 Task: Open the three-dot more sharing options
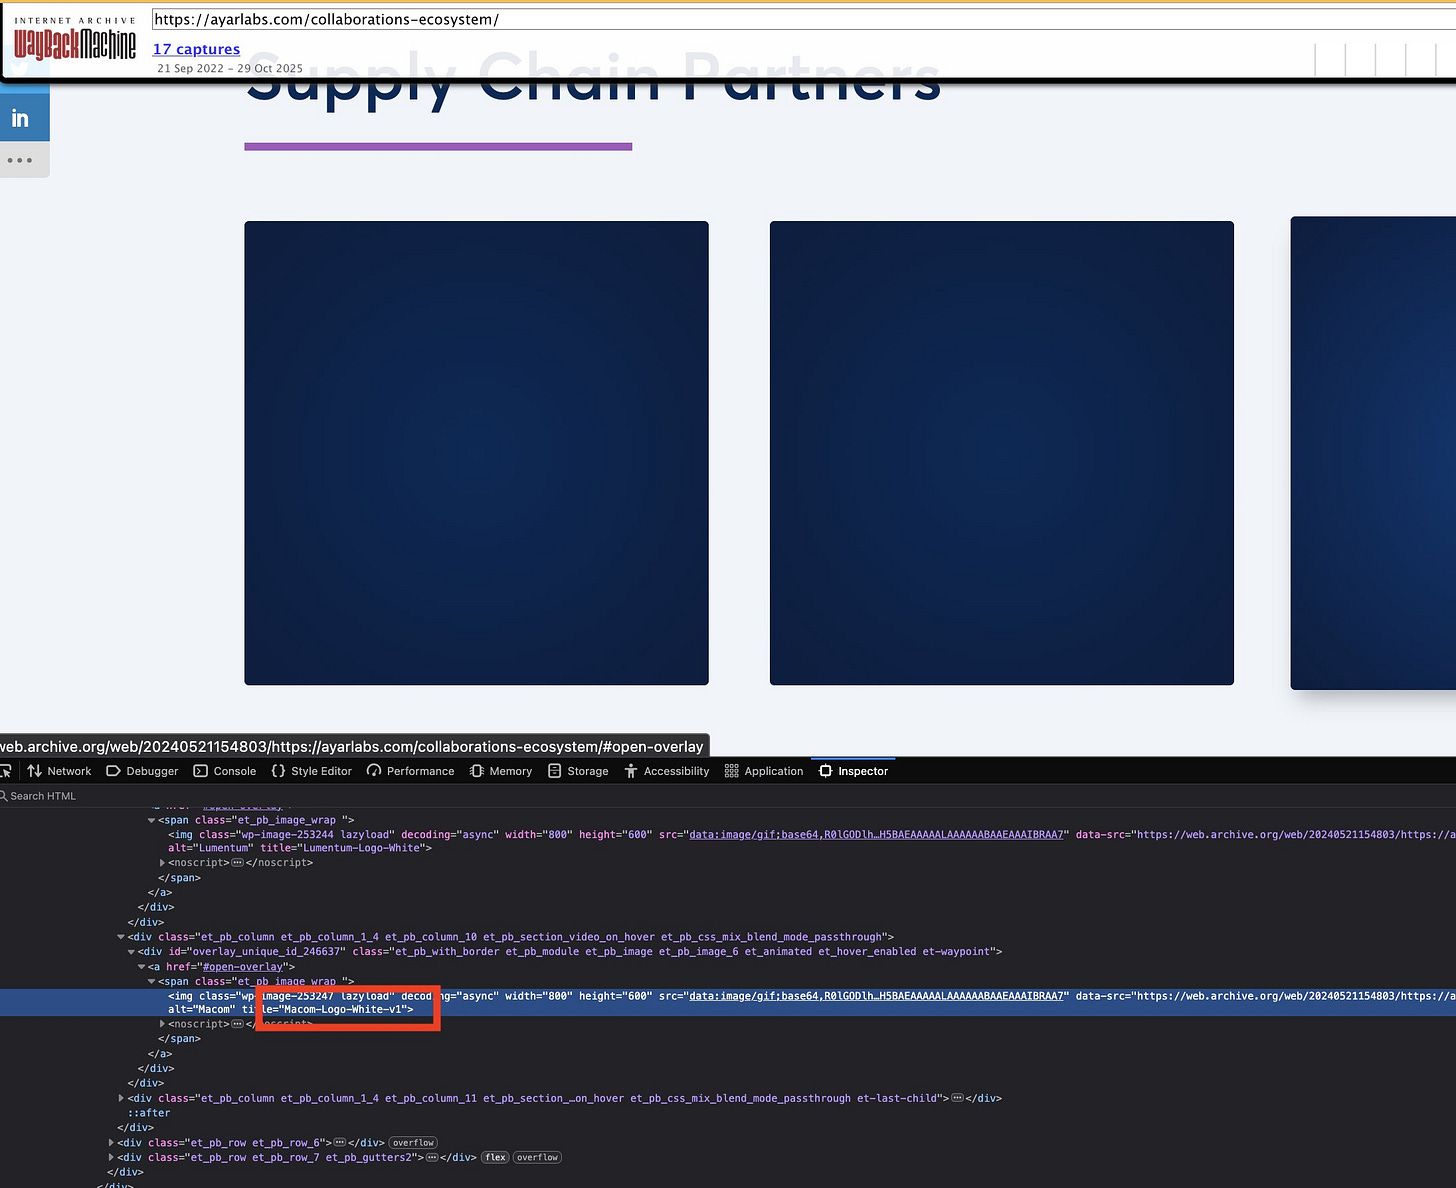(x=20, y=160)
